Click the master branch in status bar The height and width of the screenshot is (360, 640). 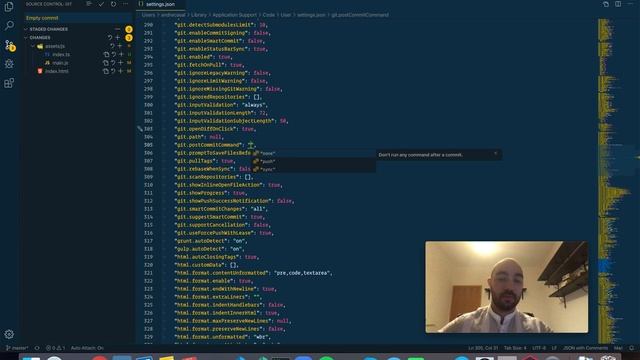coord(17,348)
